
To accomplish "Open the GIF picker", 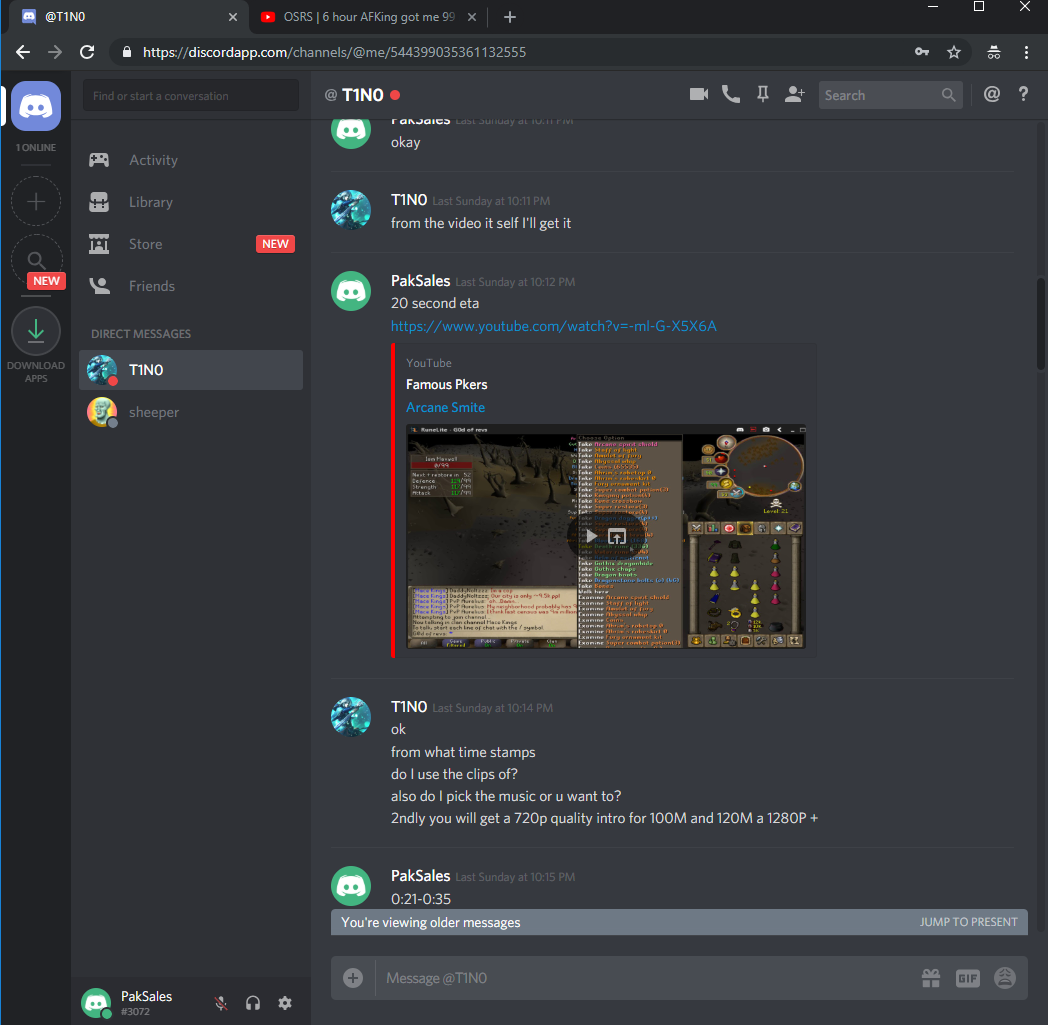I will [x=967, y=978].
